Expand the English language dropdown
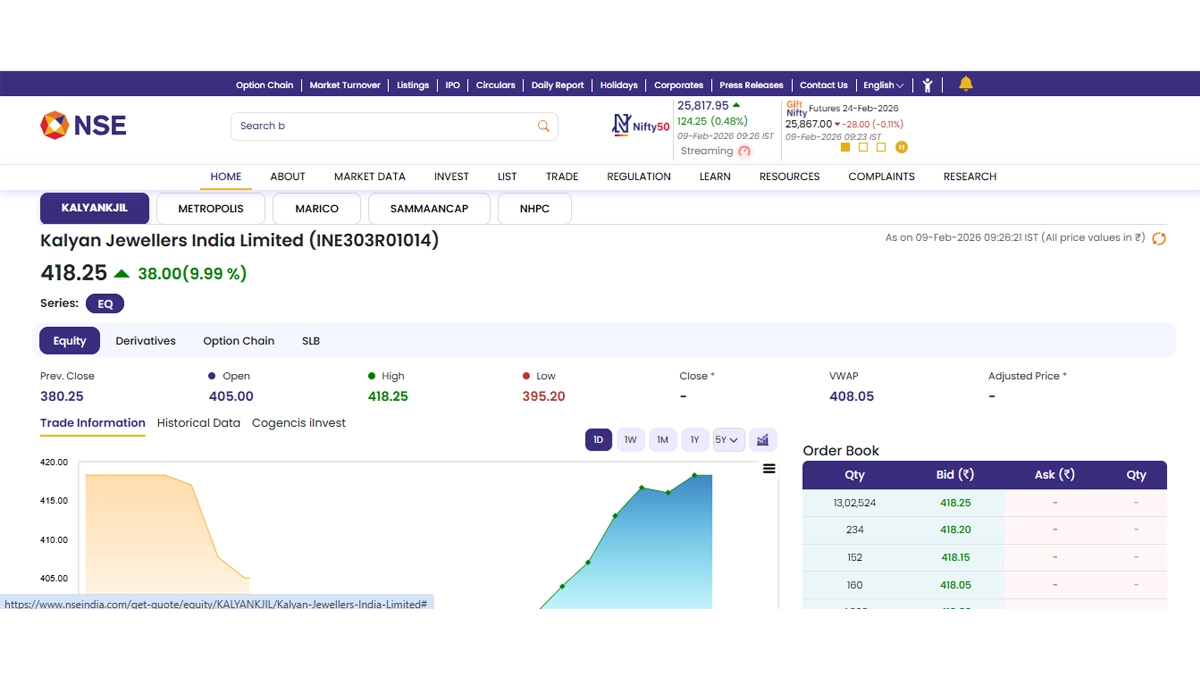 click(x=883, y=85)
